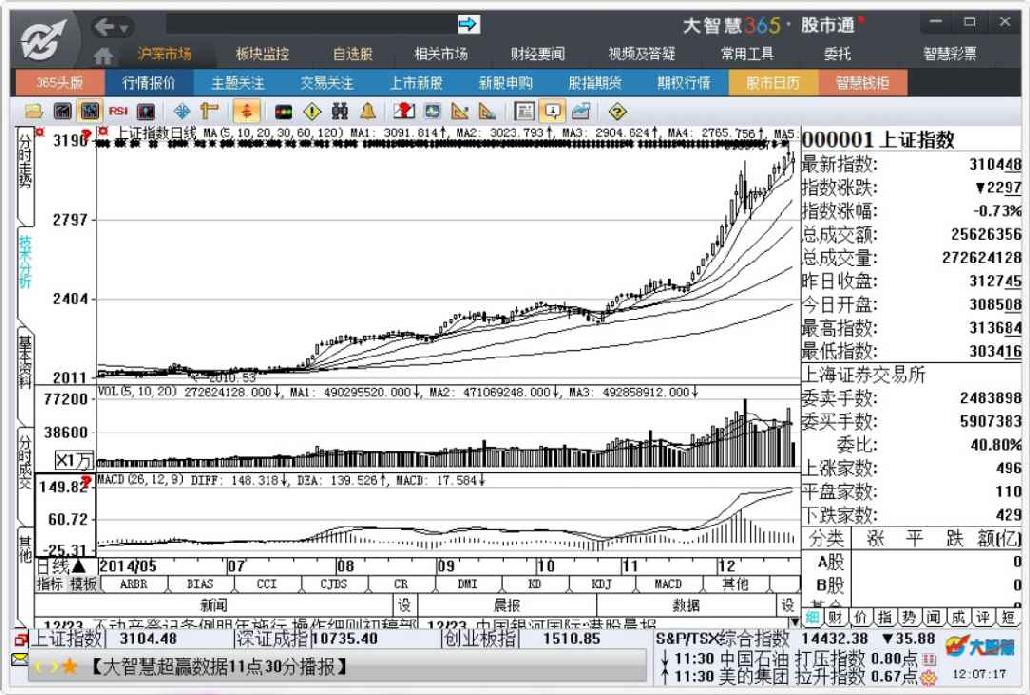Switch to the 上市新股 tab
Screen dimensions: 1030x695
coord(416,83)
